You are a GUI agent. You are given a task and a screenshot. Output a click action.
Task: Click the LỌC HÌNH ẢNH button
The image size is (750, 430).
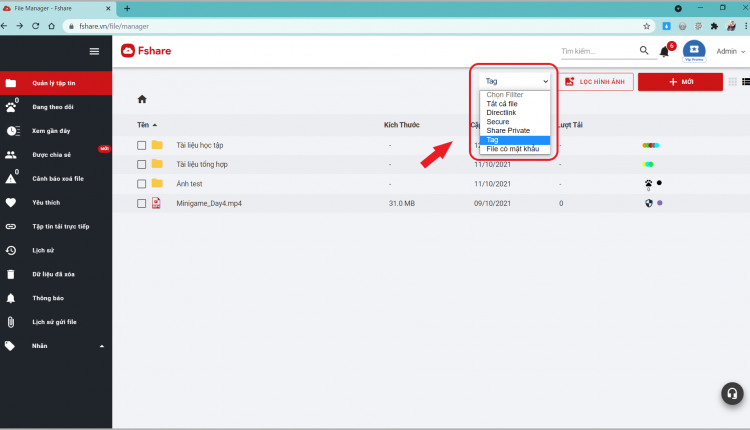596,82
